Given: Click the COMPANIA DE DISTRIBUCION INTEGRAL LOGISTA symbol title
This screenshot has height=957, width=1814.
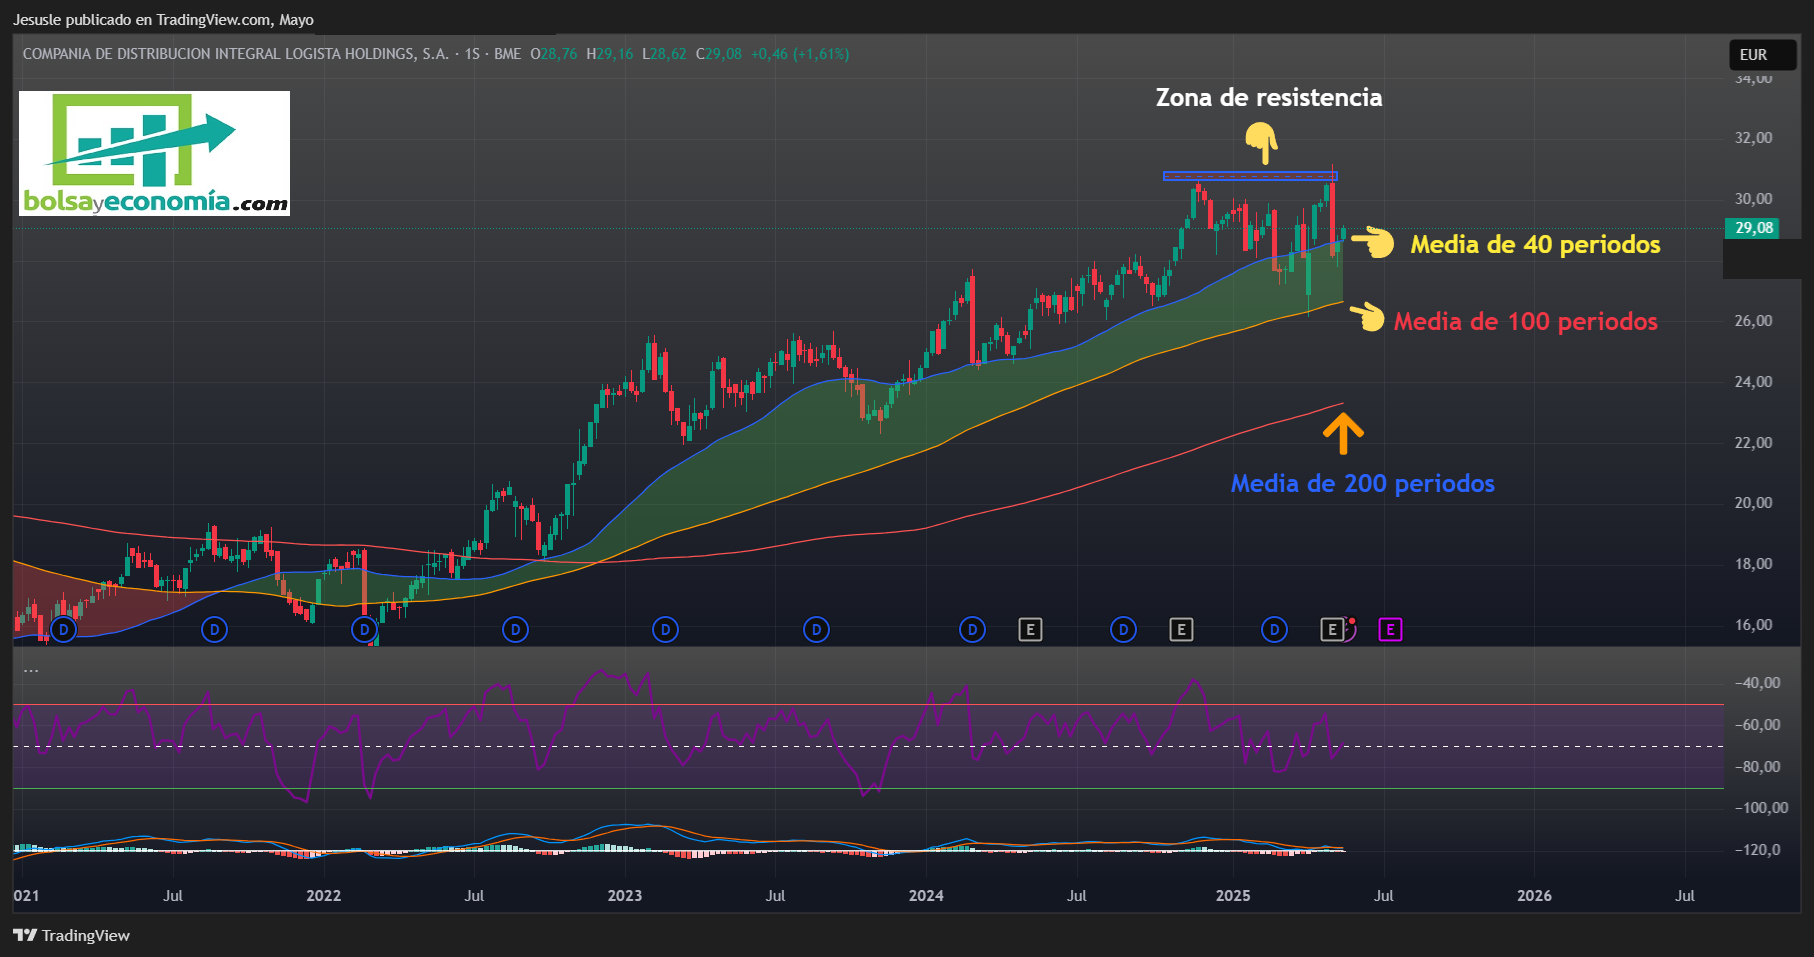Looking at the screenshot, I should tap(235, 54).
